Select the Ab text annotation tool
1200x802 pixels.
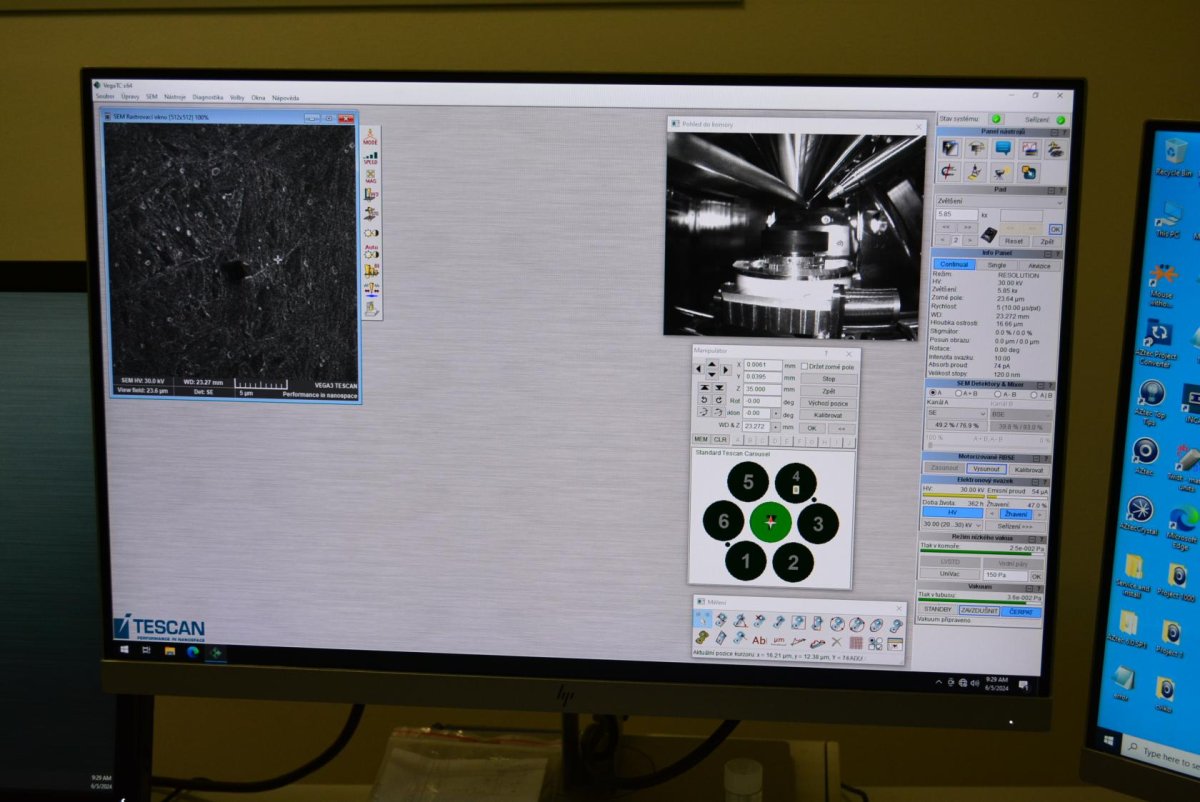(x=760, y=640)
